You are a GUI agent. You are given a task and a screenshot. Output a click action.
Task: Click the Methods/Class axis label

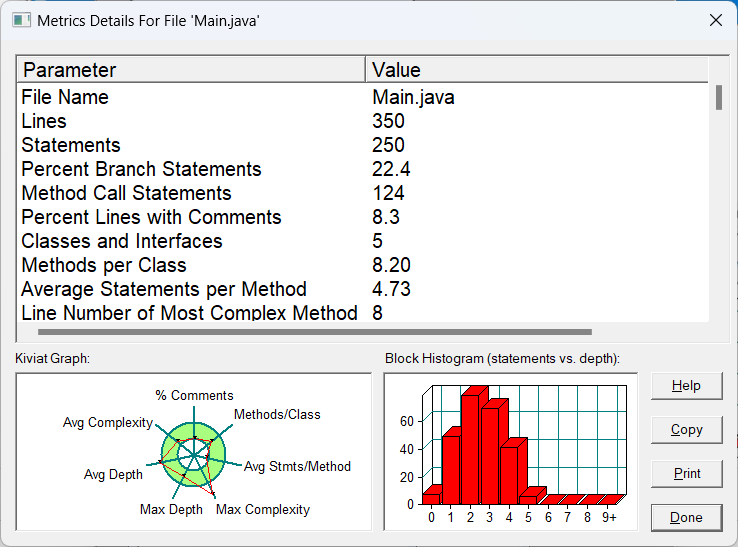(x=277, y=415)
